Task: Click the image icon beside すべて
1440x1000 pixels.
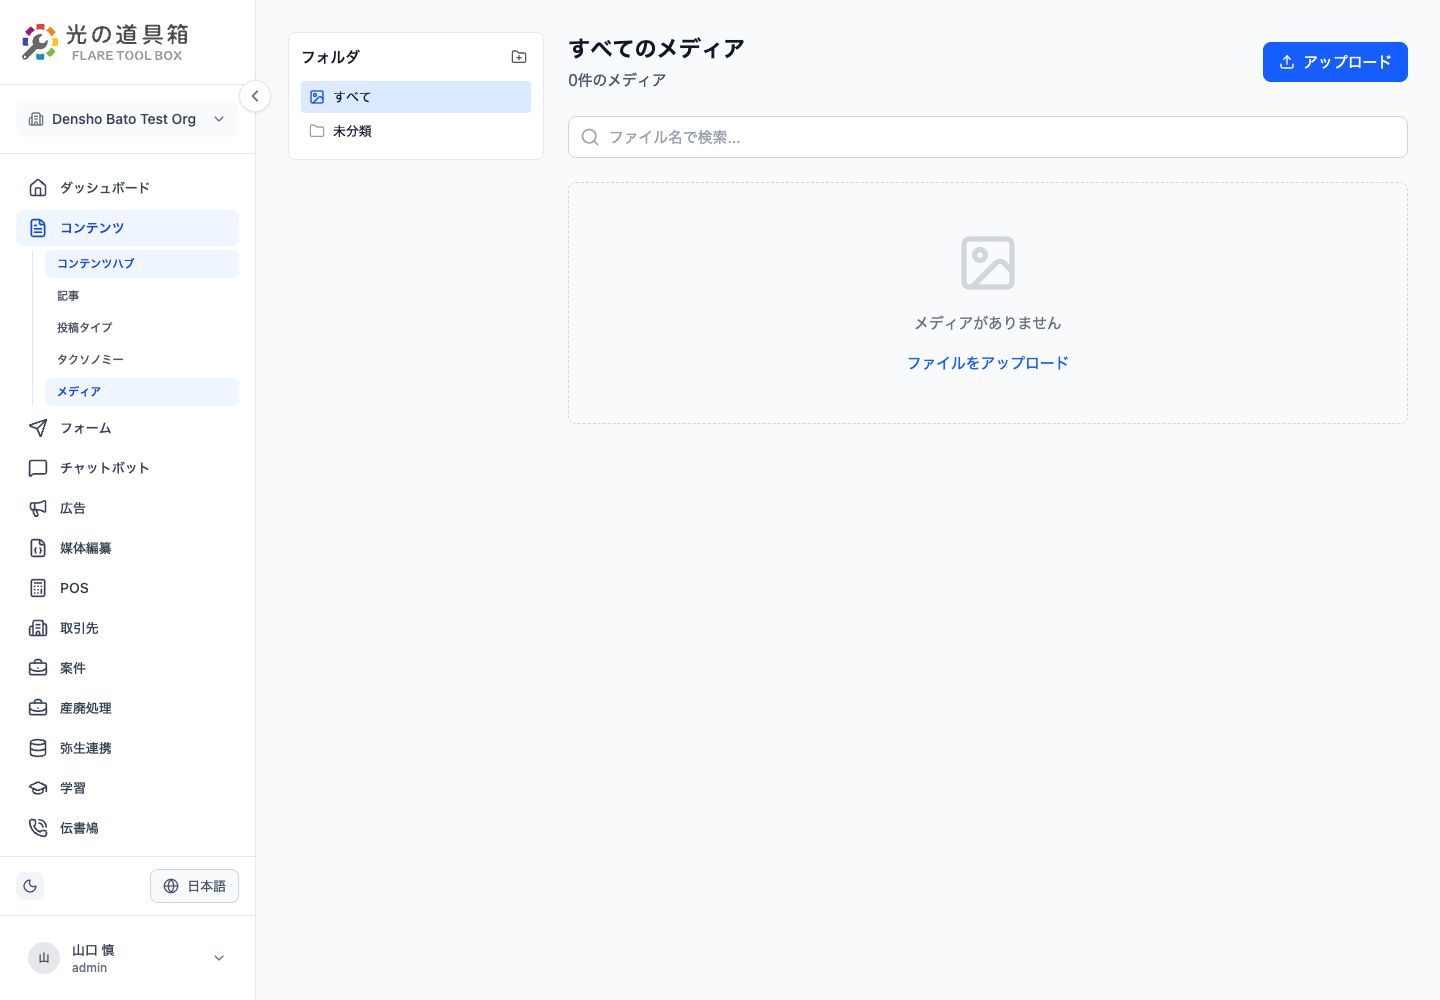Action: (317, 97)
